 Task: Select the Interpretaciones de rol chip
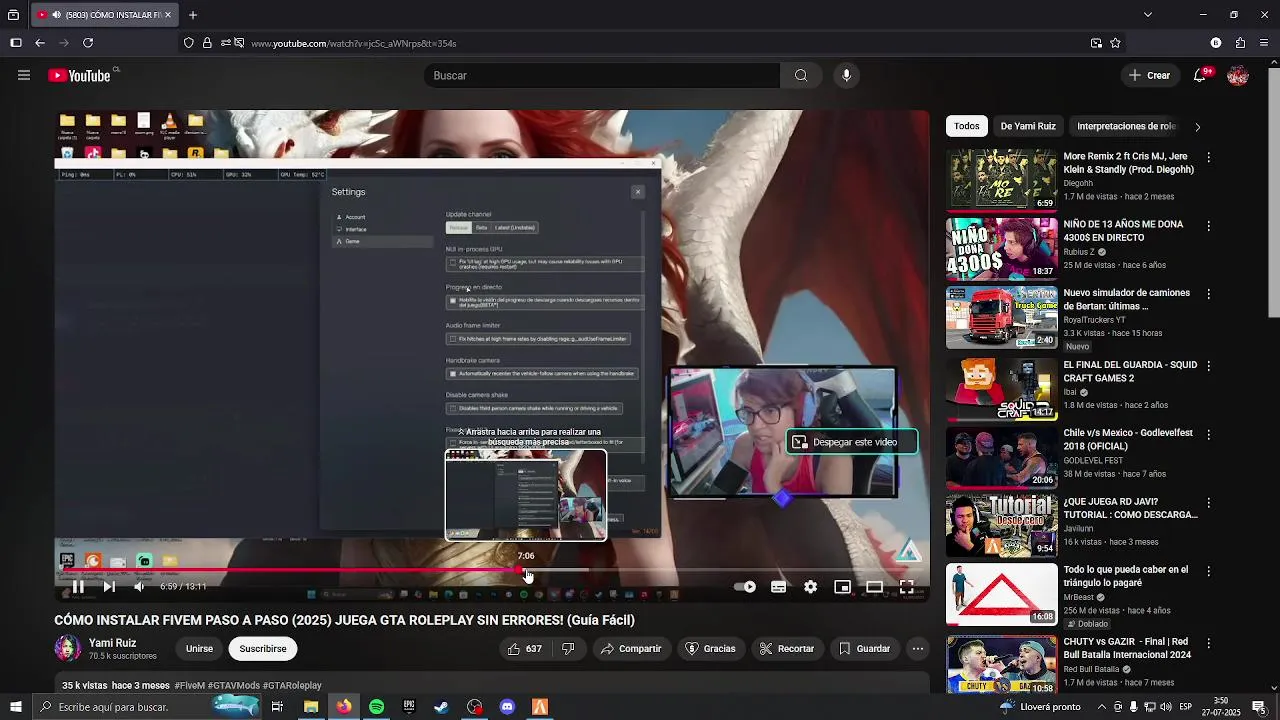click(x=1126, y=126)
